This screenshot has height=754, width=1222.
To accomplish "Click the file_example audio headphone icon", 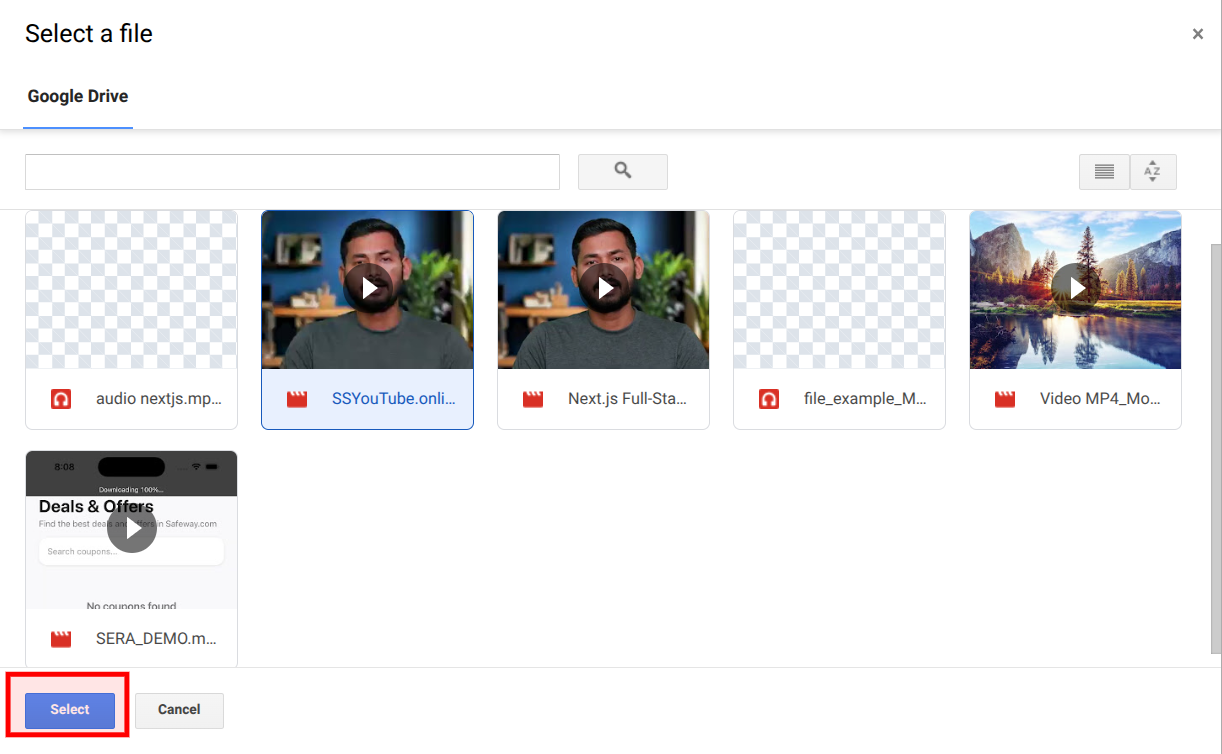I will click(769, 399).
